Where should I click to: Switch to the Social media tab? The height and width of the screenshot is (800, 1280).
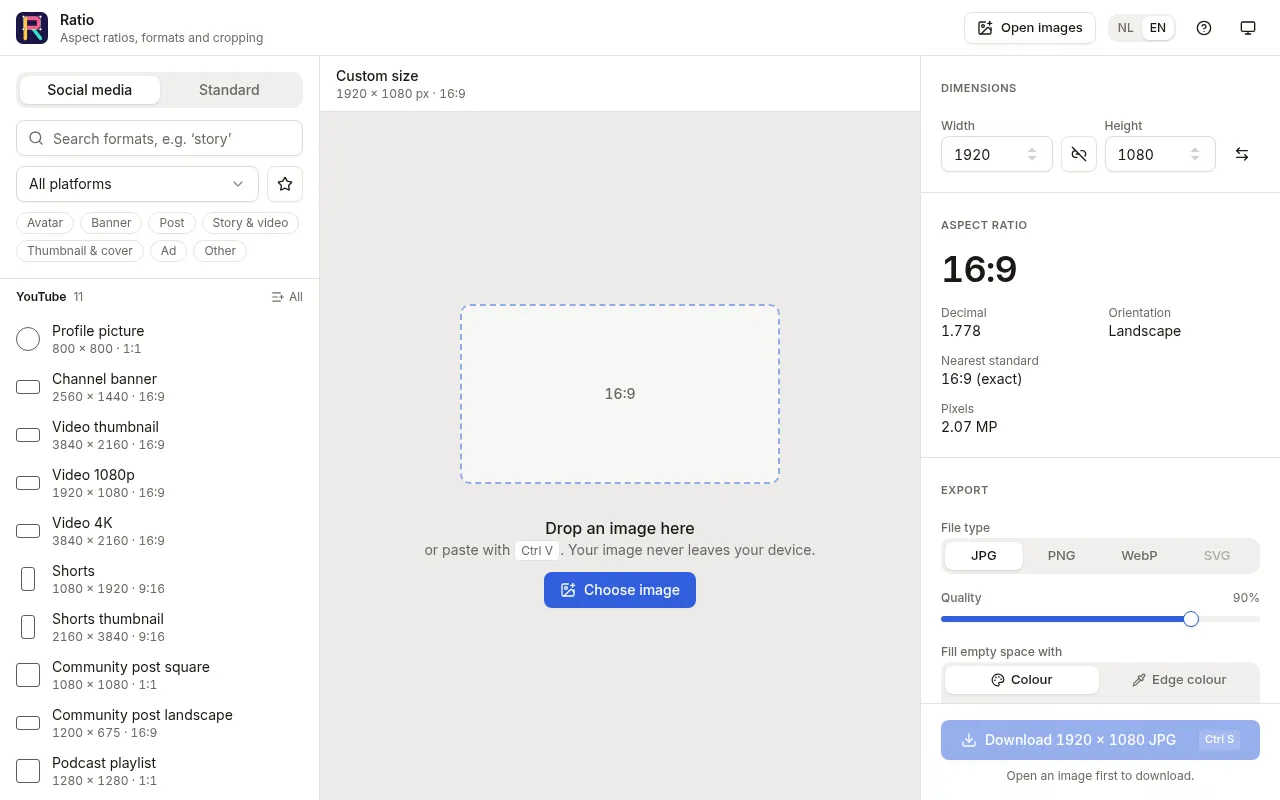(x=90, y=90)
